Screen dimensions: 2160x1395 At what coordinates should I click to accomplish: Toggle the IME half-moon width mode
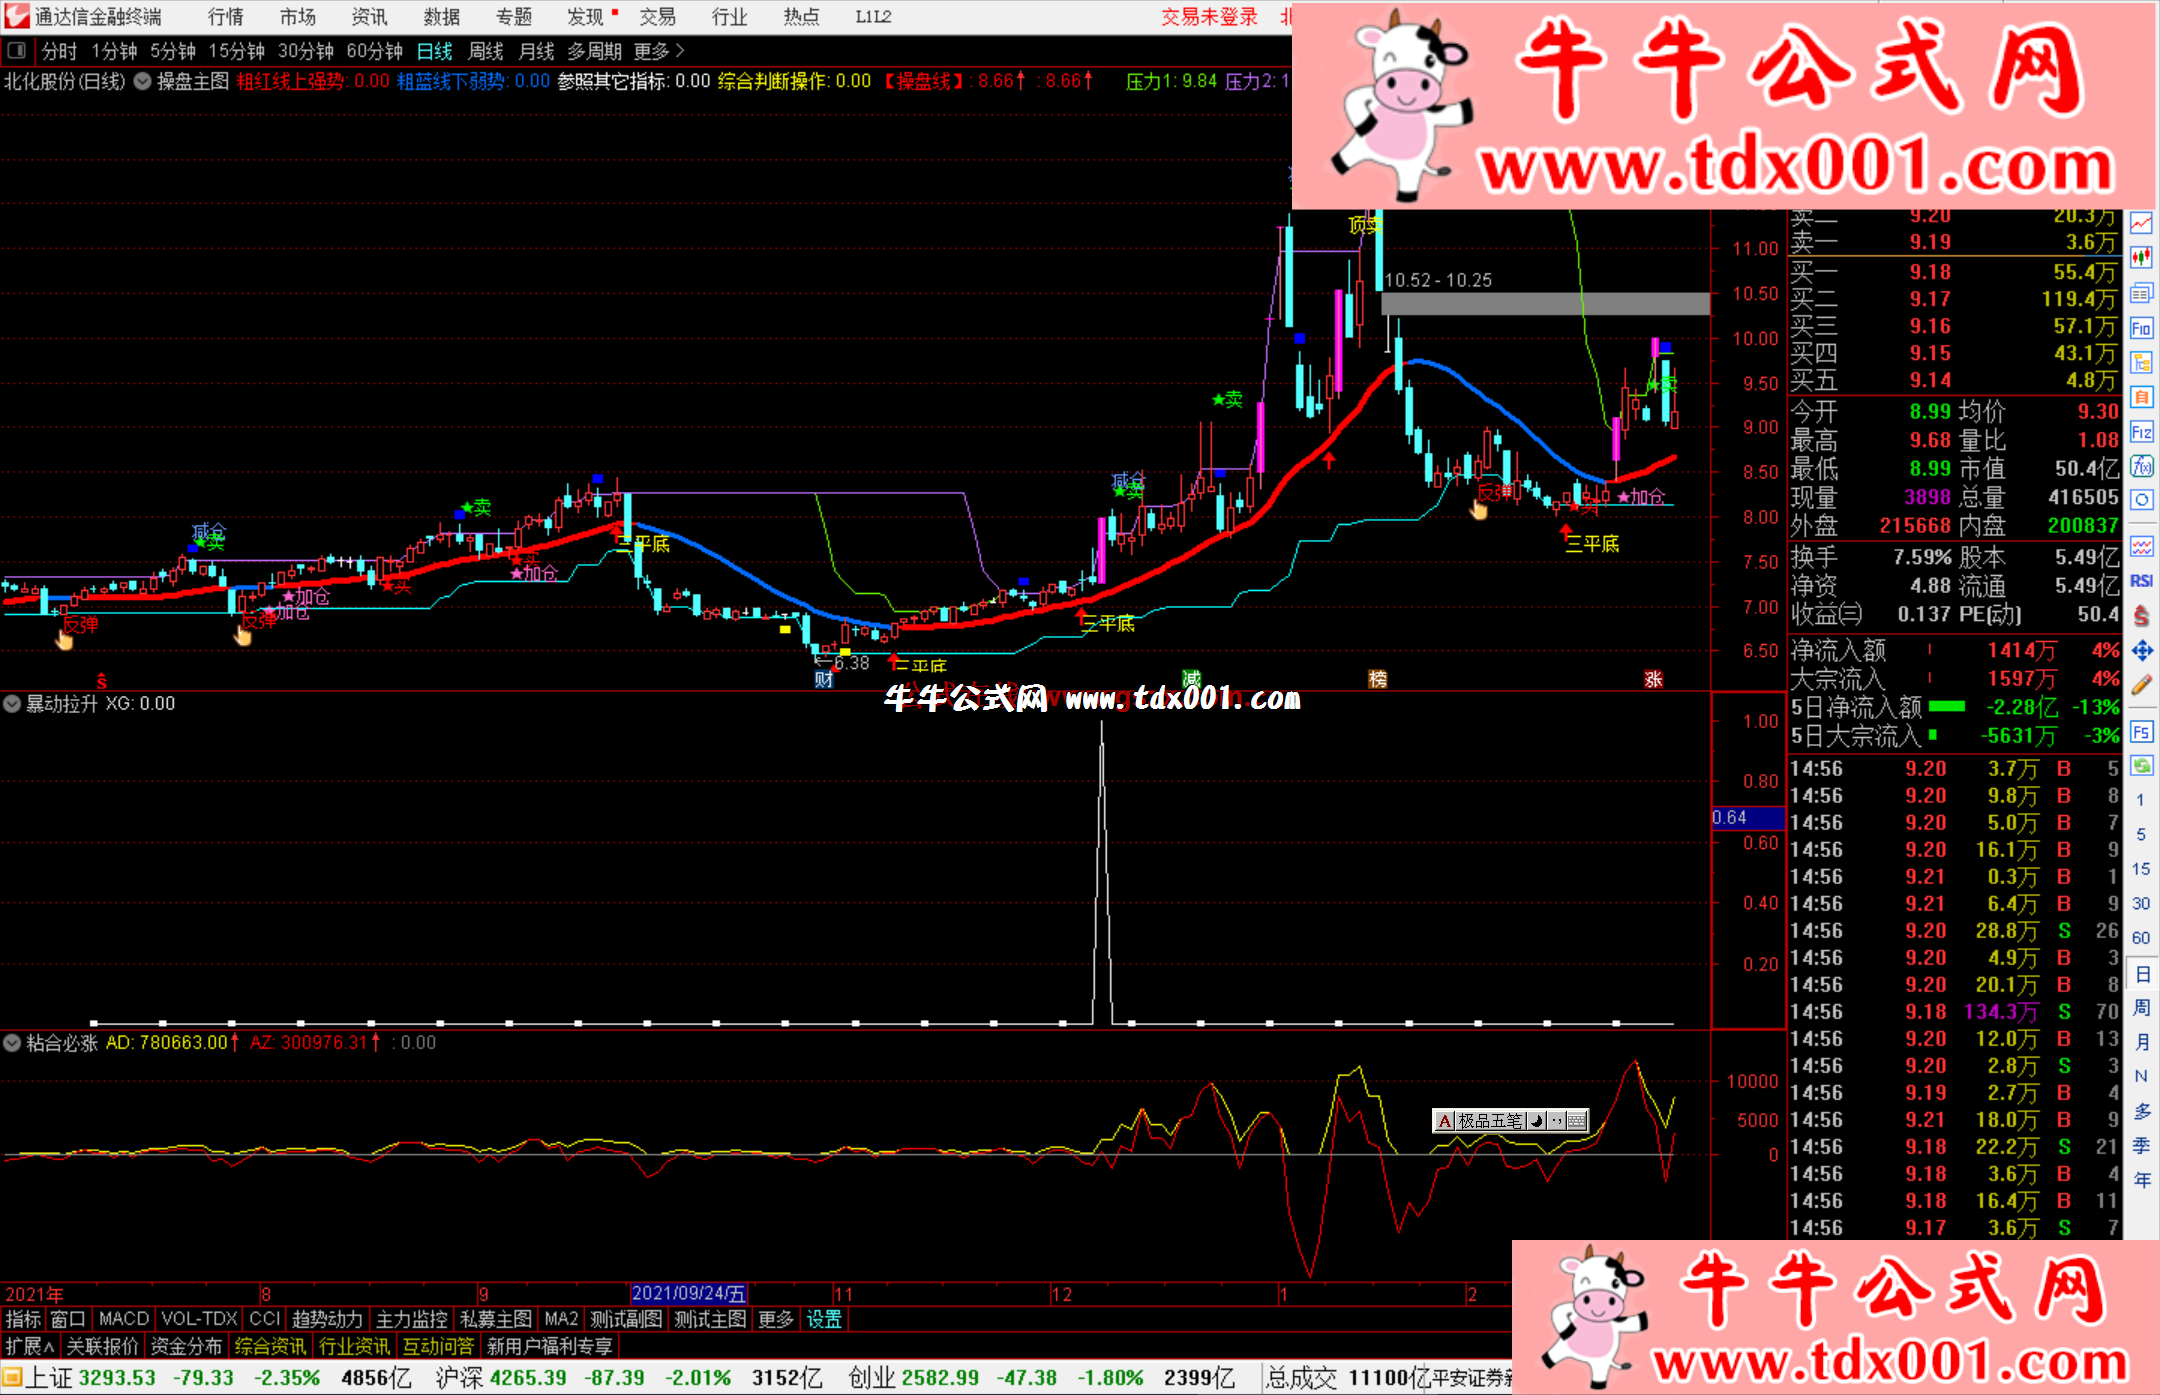pos(1536,1121)
